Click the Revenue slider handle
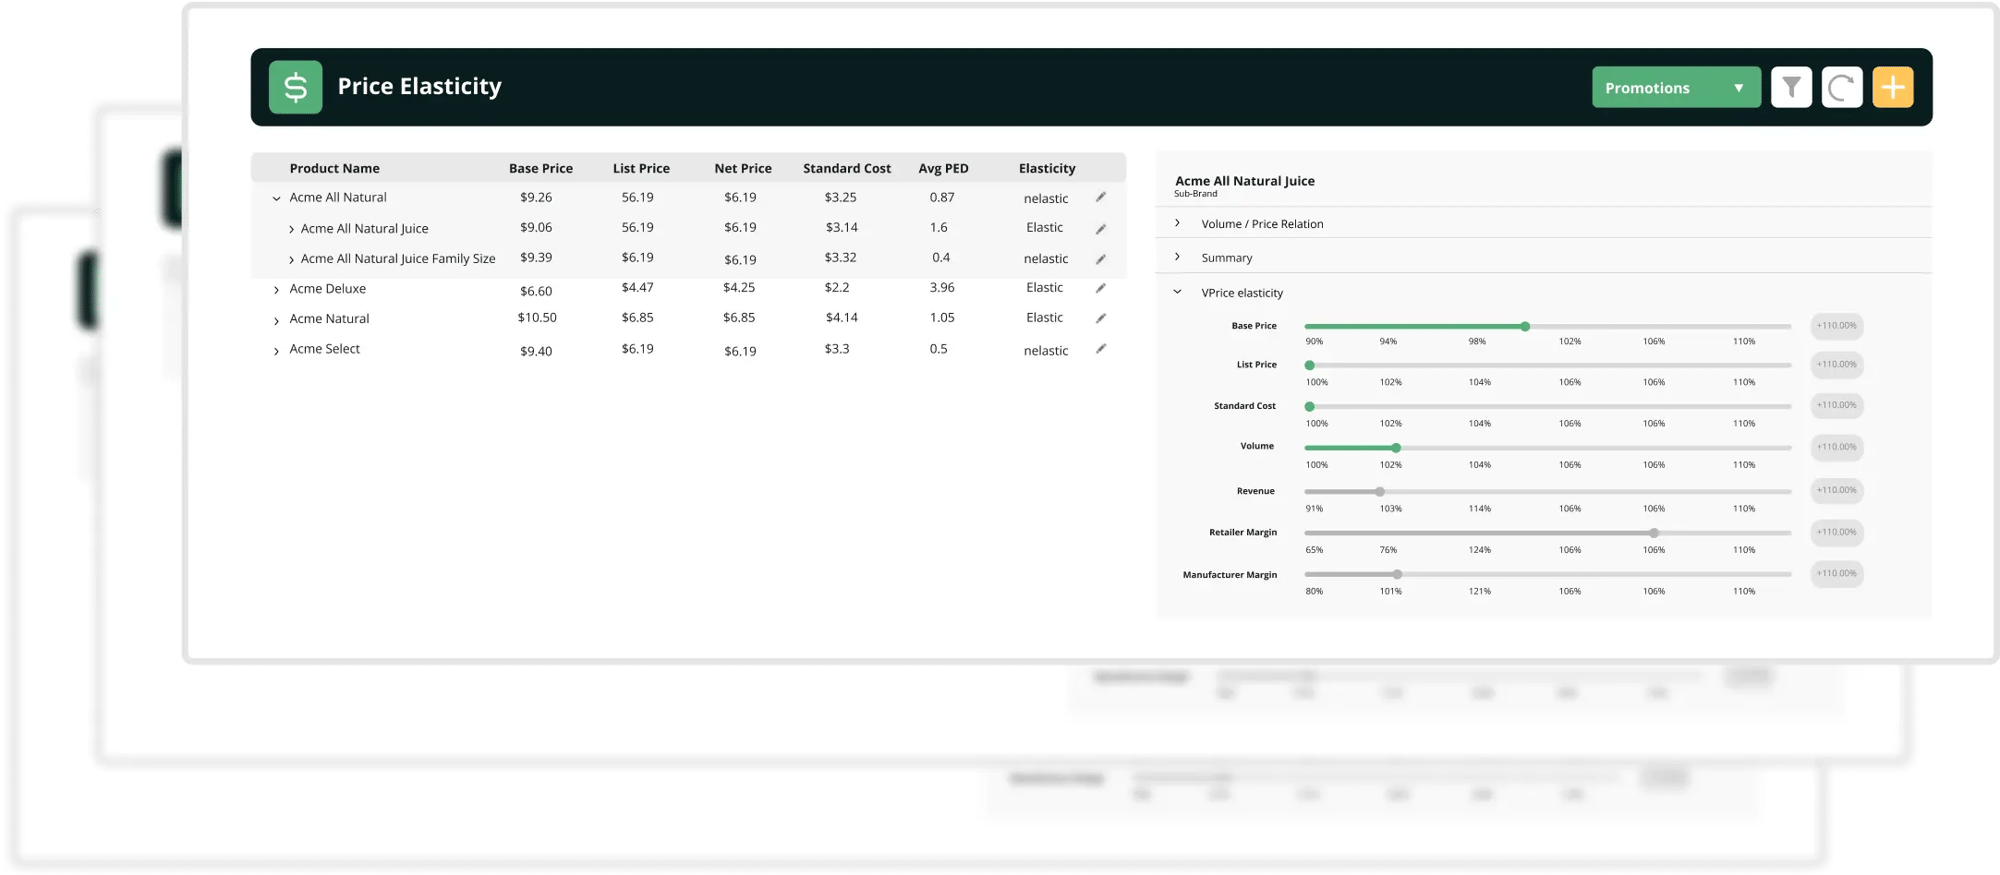Screen dimensions: 2000x875 [x=1380, y=492]
